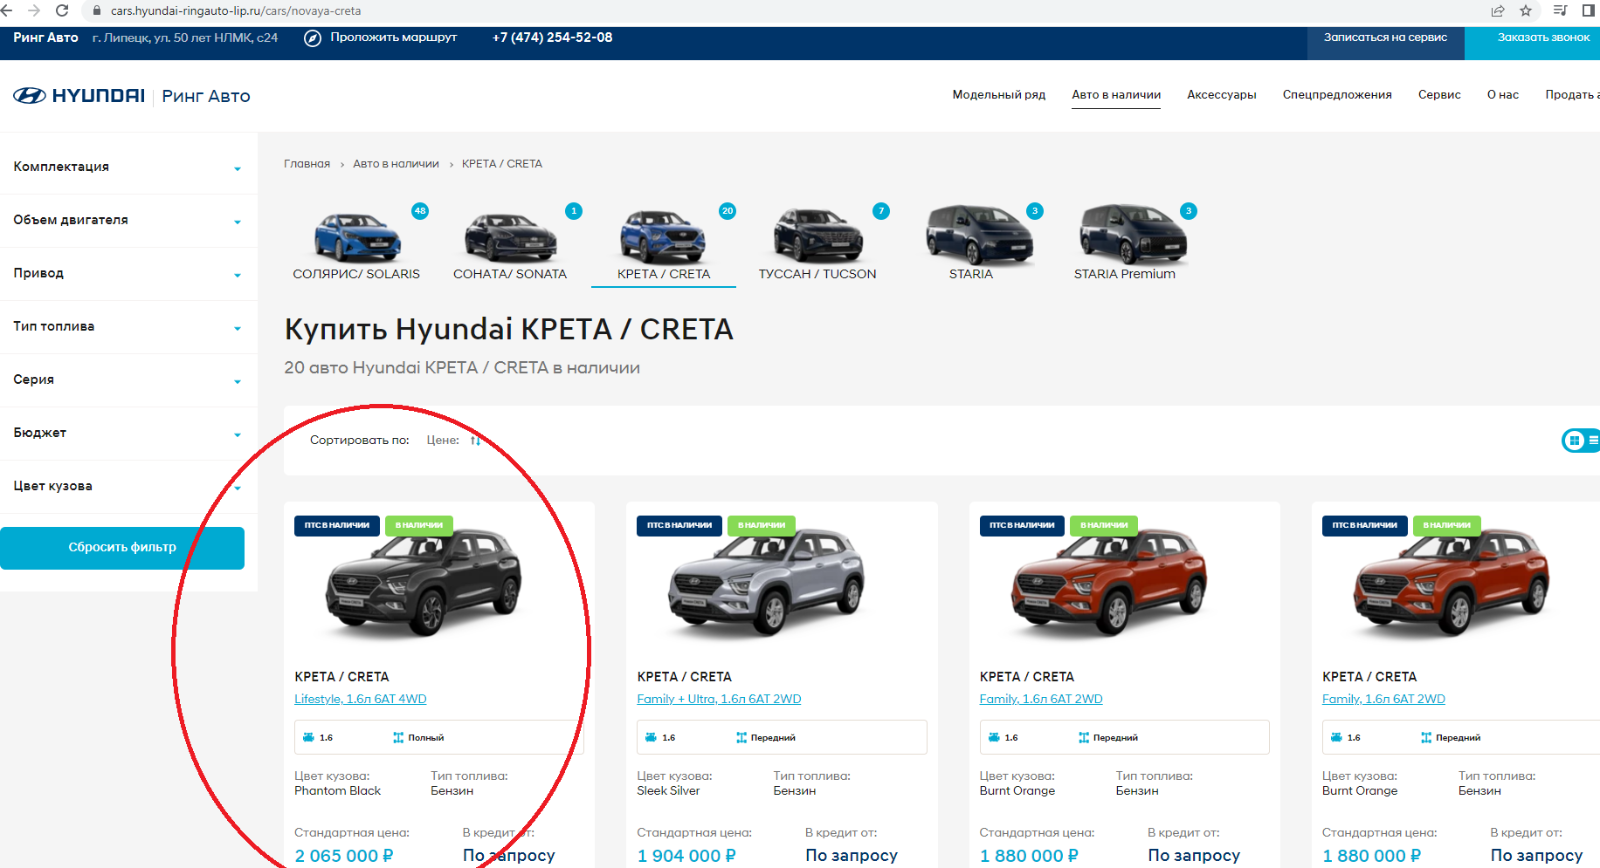Click the price sort arrows icon

475,440
